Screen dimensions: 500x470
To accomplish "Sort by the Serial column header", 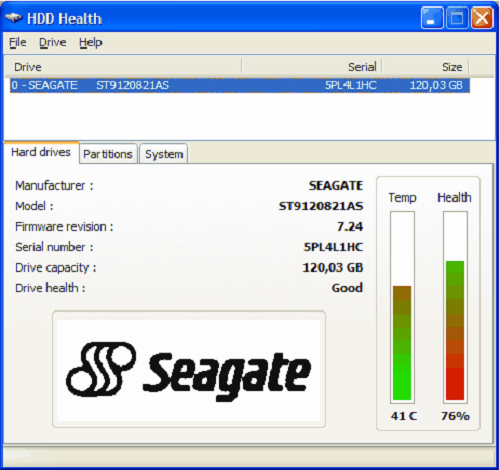I will 311,67.
